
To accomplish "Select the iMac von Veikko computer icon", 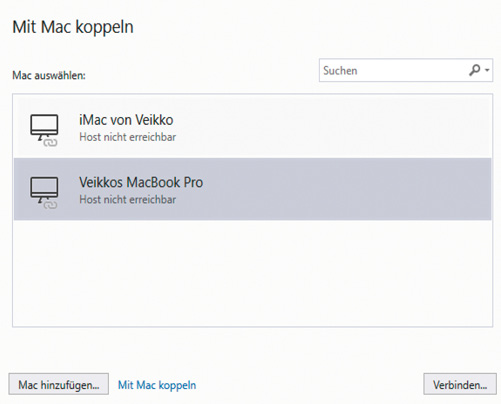I will point(44,128).
